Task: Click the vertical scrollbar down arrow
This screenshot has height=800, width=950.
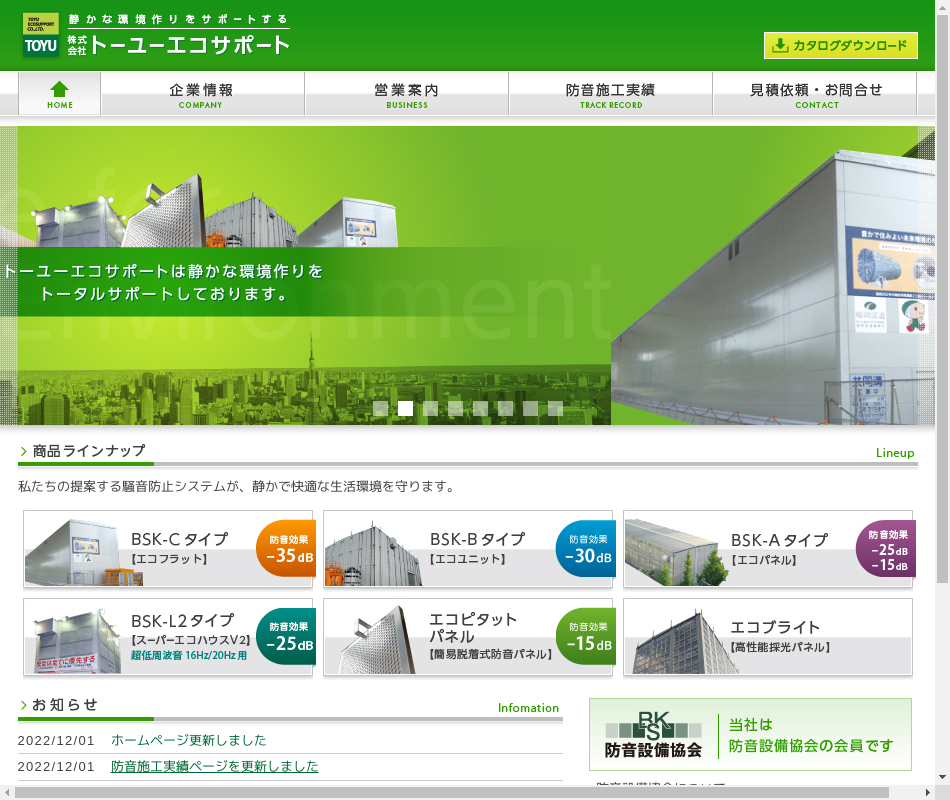Action: coord(942,776)
